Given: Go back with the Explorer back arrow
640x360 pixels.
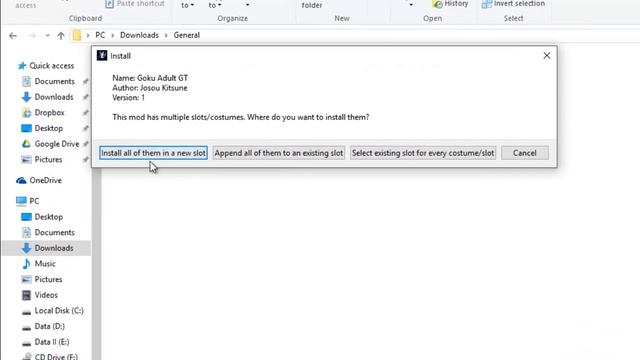Looking at the screenshot, I should click(x=13, y=36).
